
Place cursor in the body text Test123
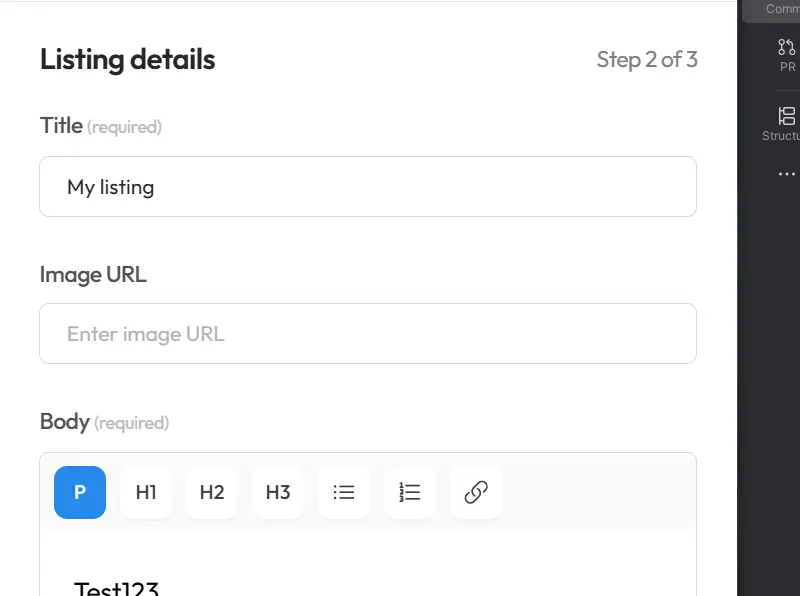[115, 588]
